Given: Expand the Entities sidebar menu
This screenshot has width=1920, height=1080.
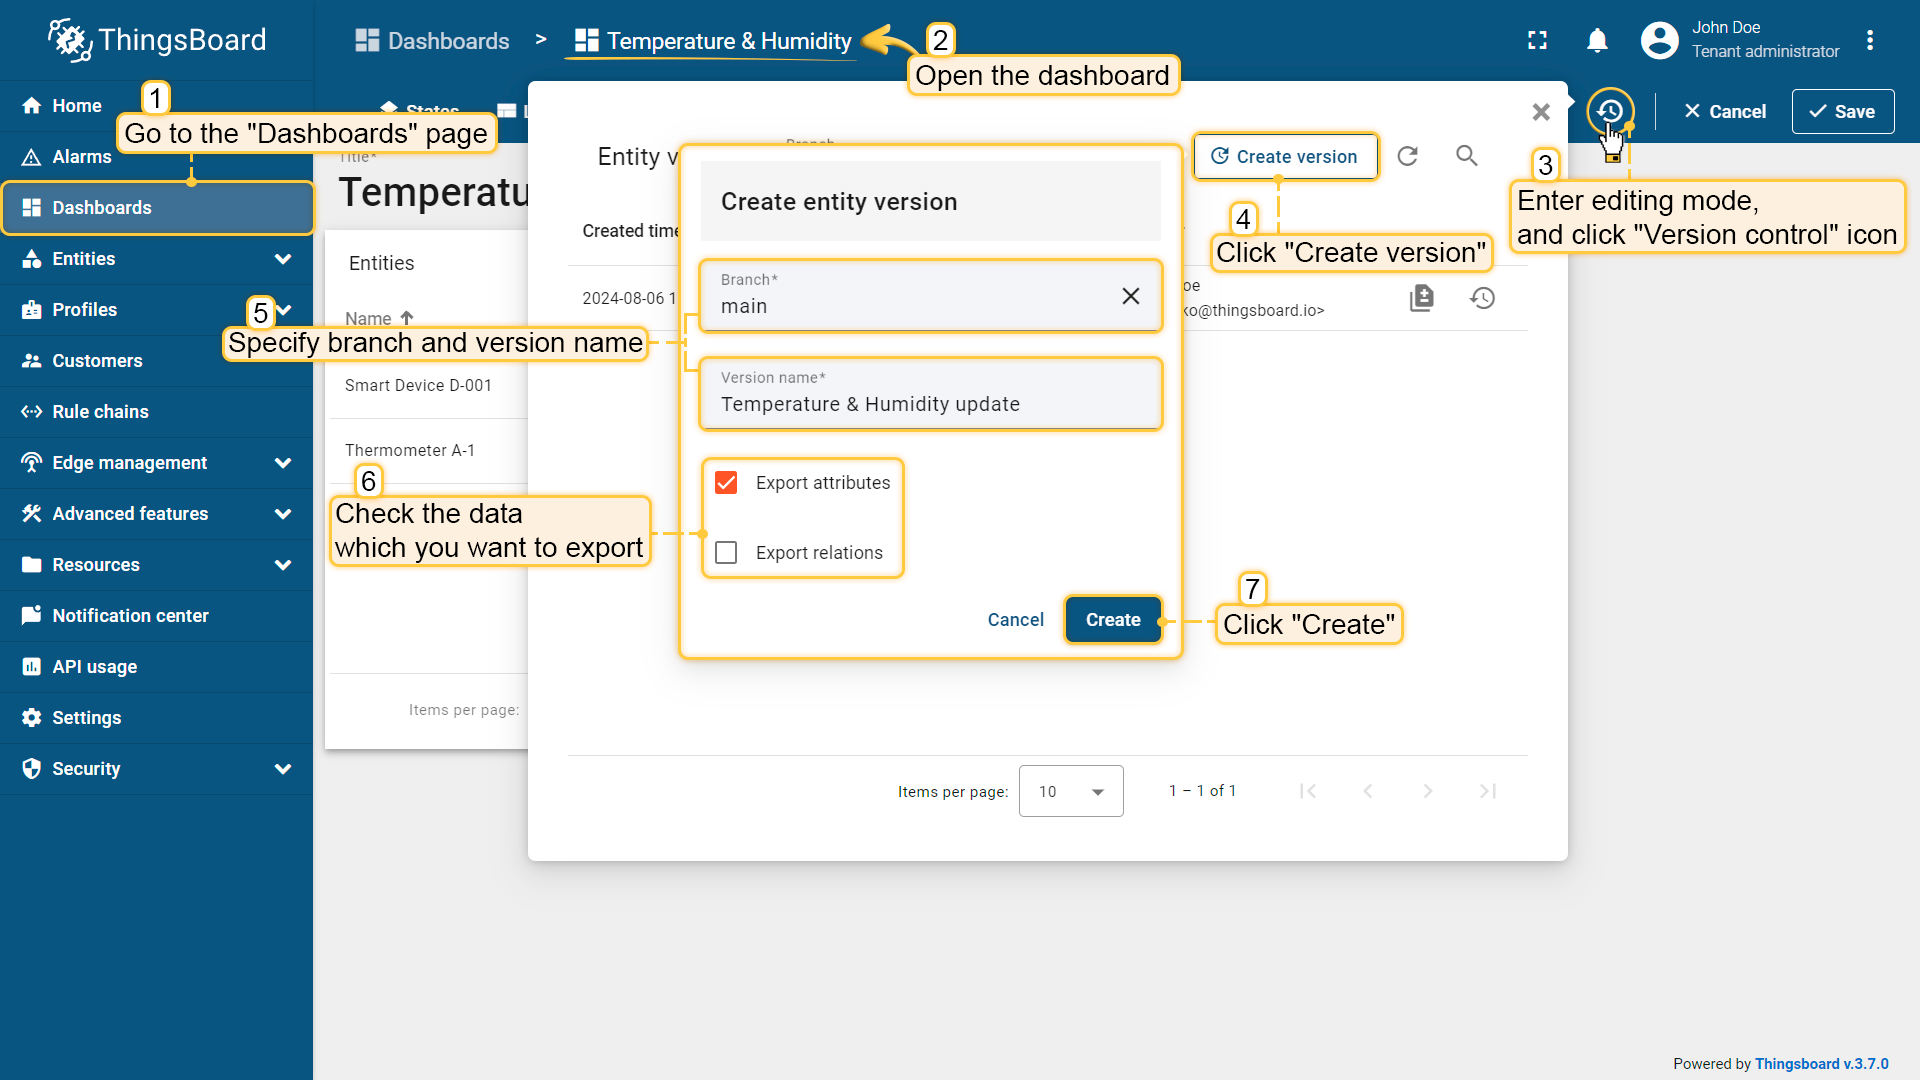Looking at the screenshot, I should (283, 259).
